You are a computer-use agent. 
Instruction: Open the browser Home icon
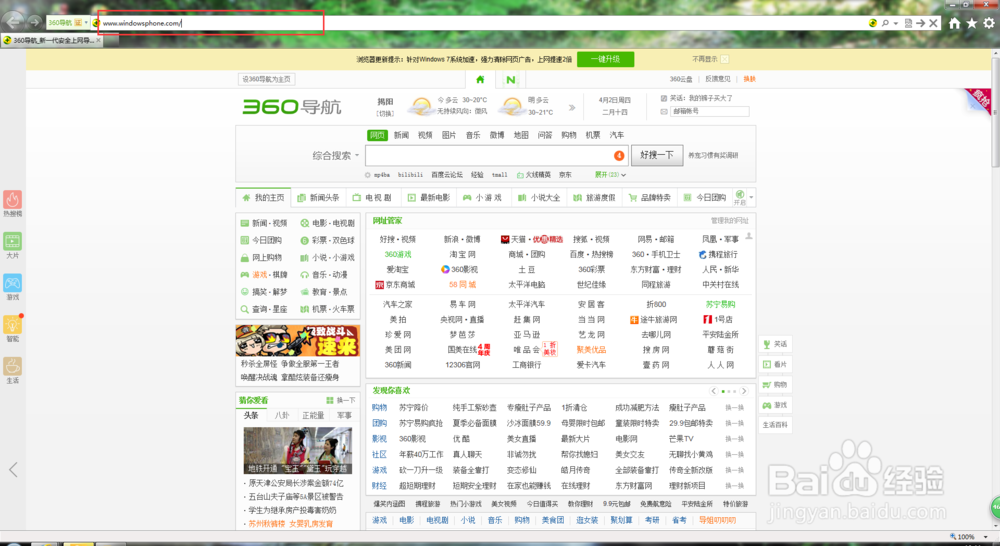954,23
